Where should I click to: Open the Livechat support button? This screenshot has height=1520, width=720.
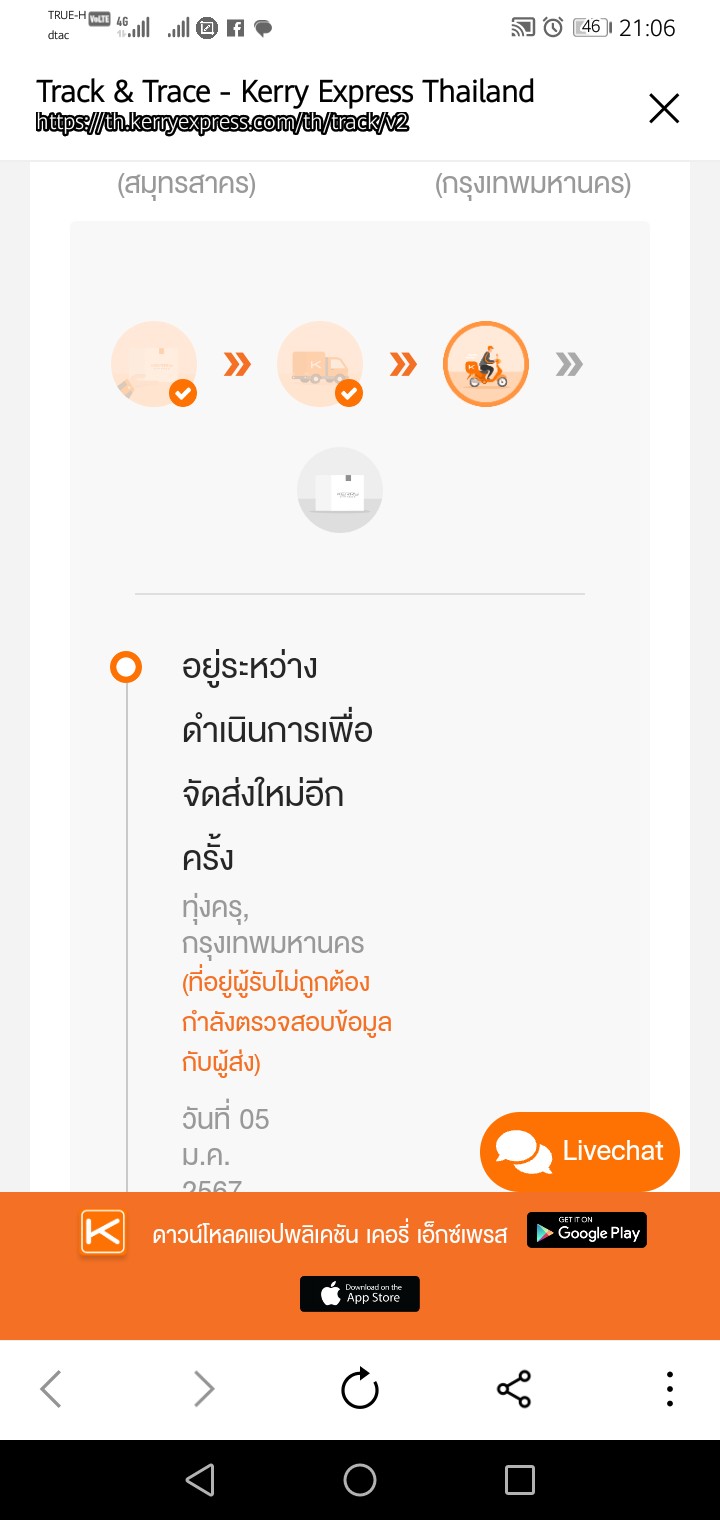click(580, 1151)
